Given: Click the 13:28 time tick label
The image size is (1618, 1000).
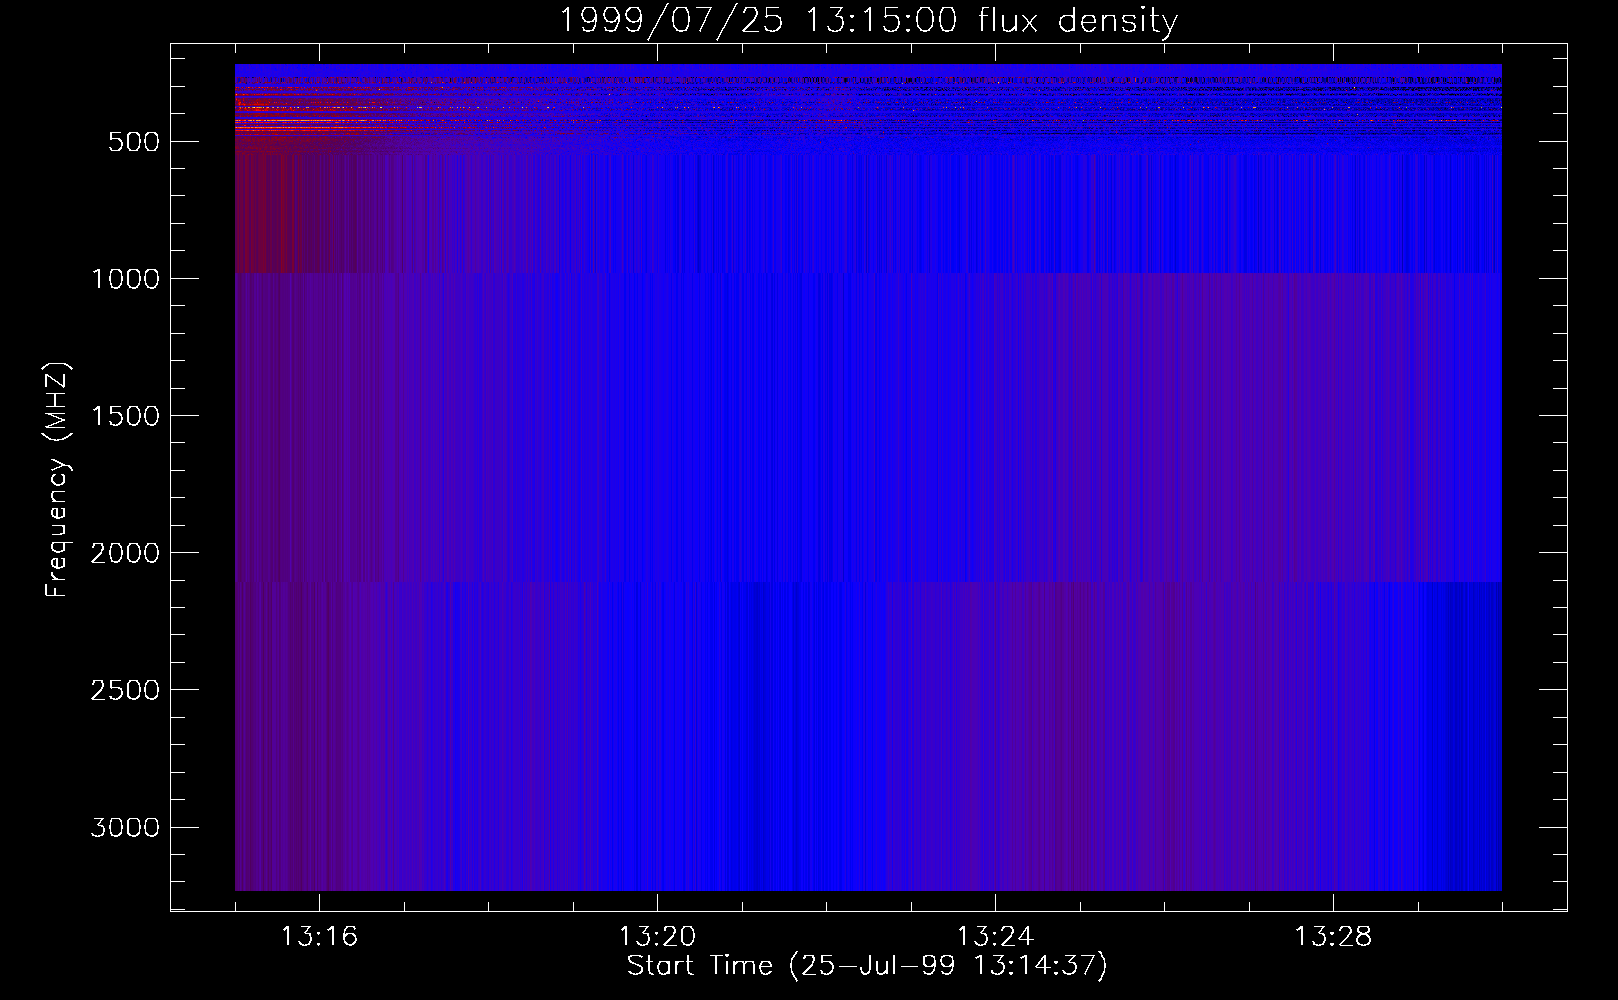Looking at the screenshot, I should tap(1333, 937).
